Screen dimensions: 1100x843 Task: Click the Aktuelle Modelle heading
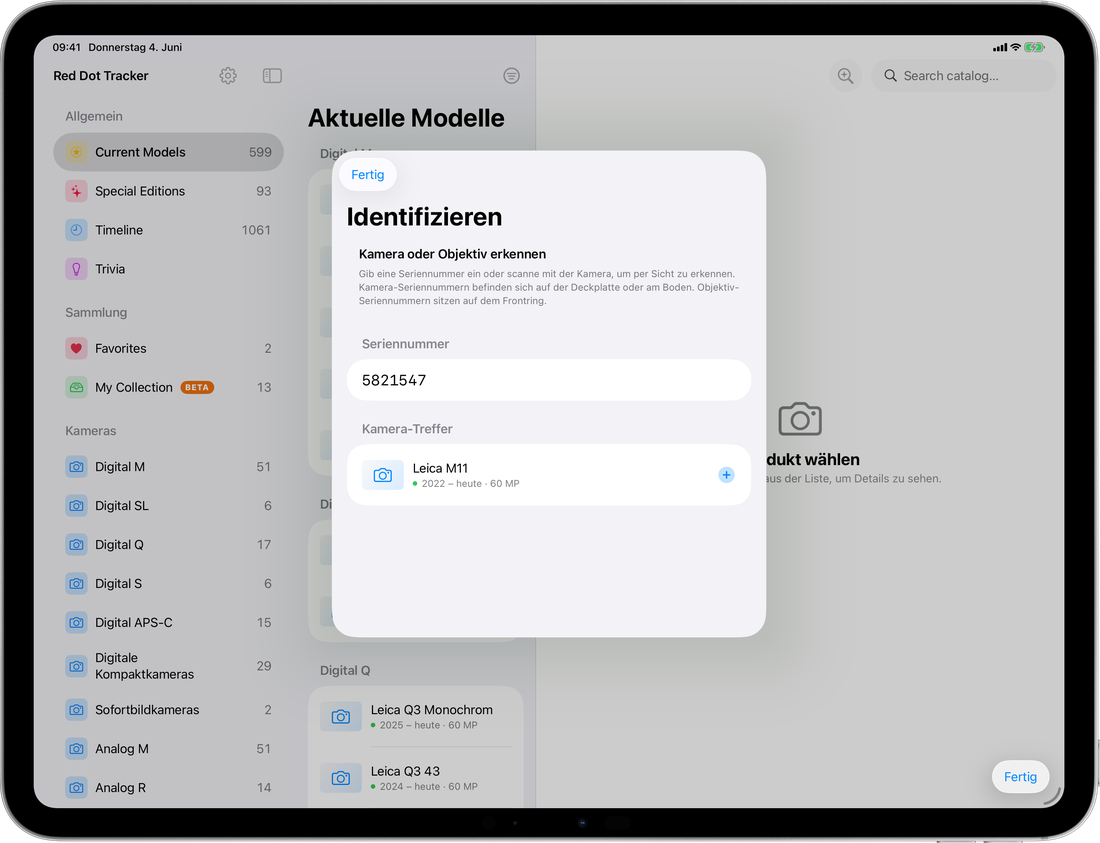pyautogui.click(x=406, y=118)
